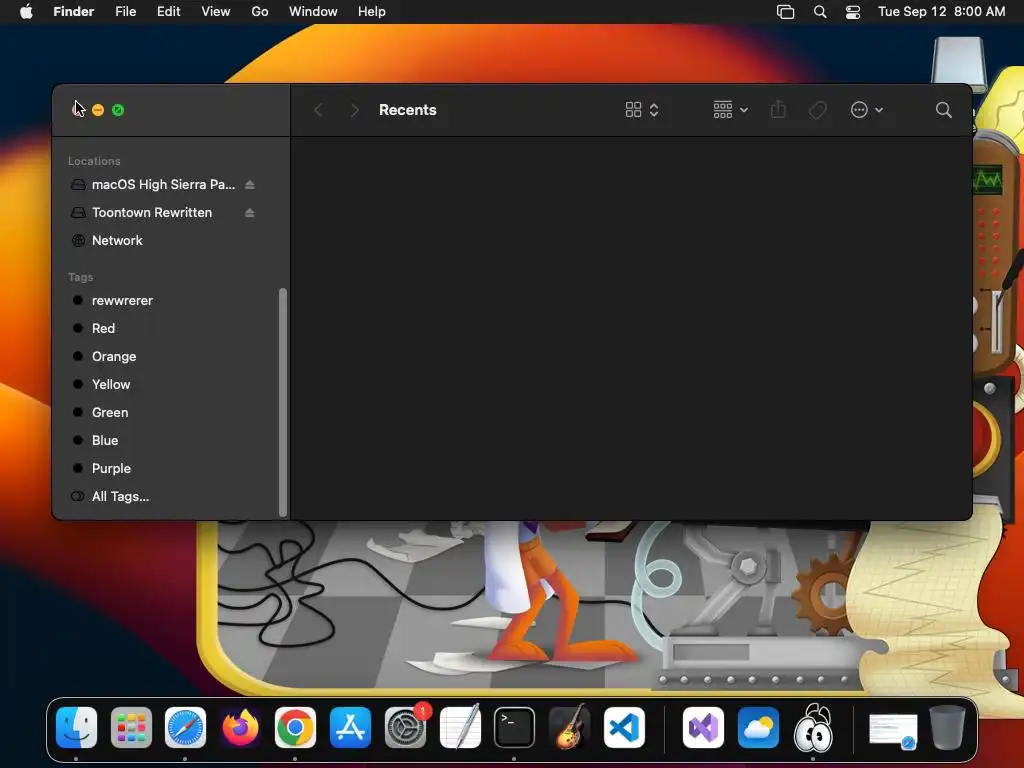Go forward with the right chevron
This screenshot has width=1024, height=768.
pos(355,110)
